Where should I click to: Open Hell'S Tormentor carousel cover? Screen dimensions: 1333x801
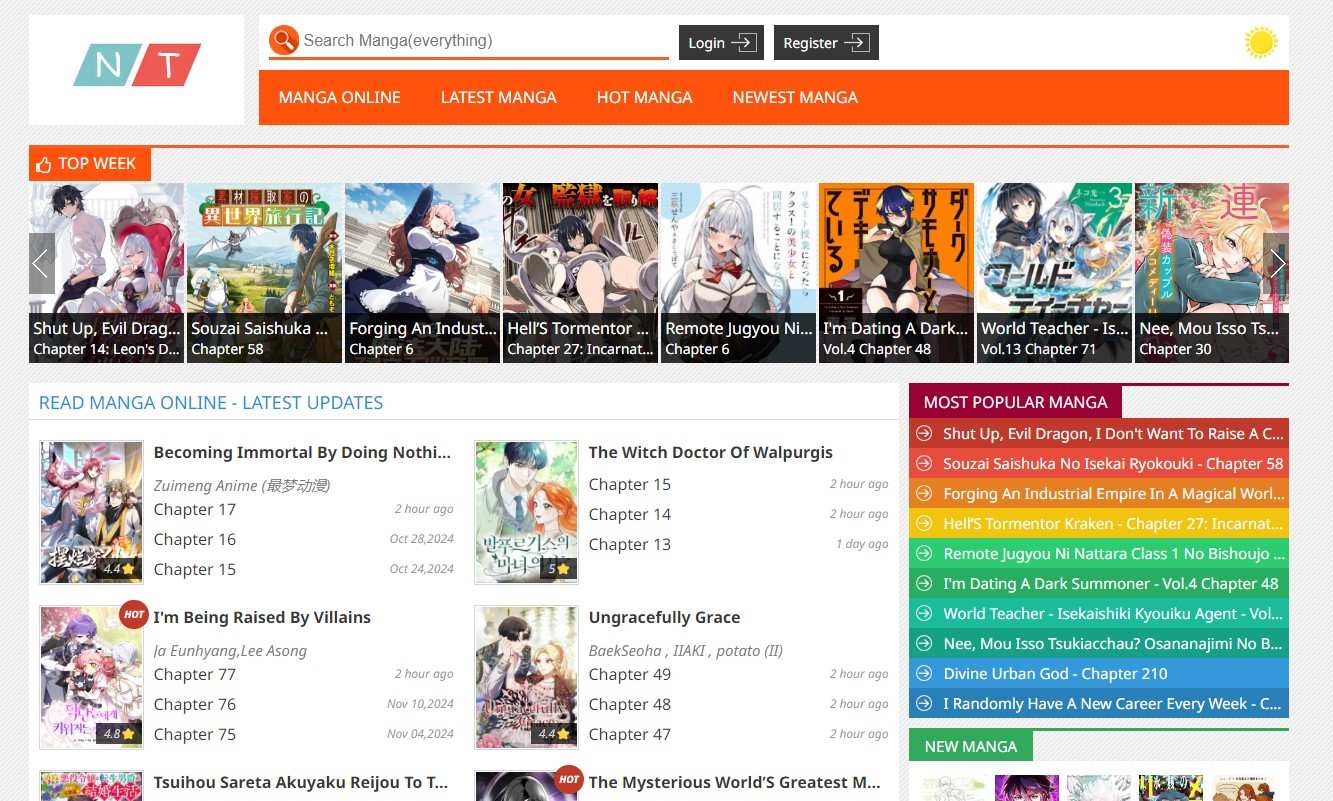(x=581, y=272)
